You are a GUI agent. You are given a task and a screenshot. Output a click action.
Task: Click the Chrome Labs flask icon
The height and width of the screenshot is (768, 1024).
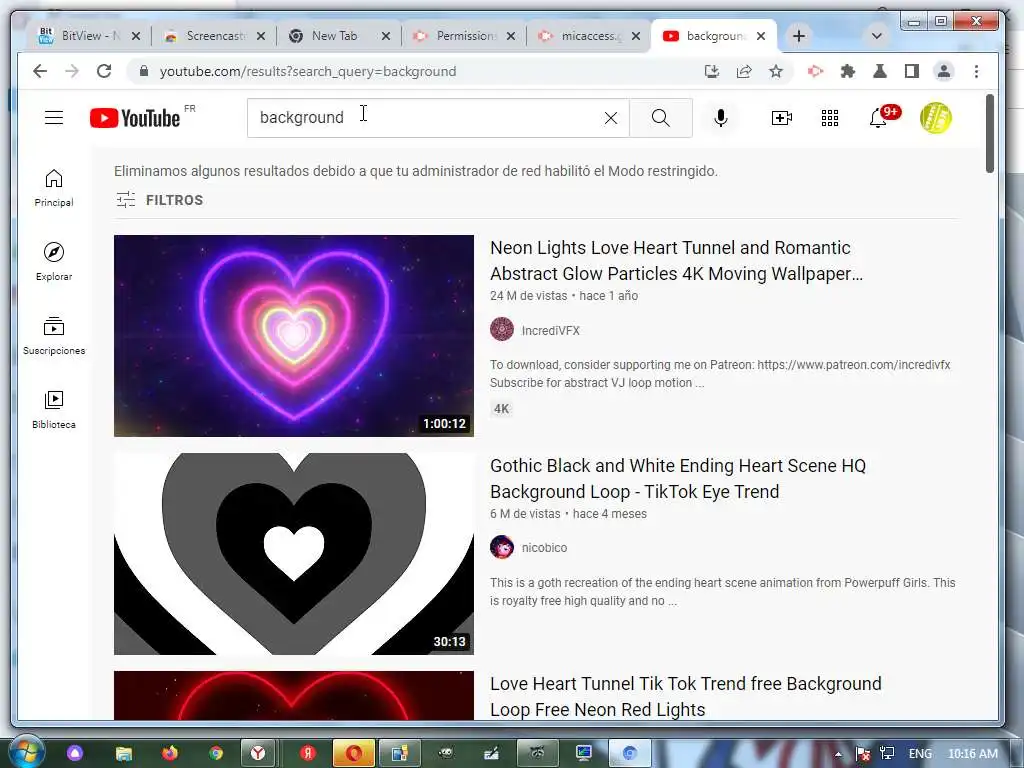point(880,71)
